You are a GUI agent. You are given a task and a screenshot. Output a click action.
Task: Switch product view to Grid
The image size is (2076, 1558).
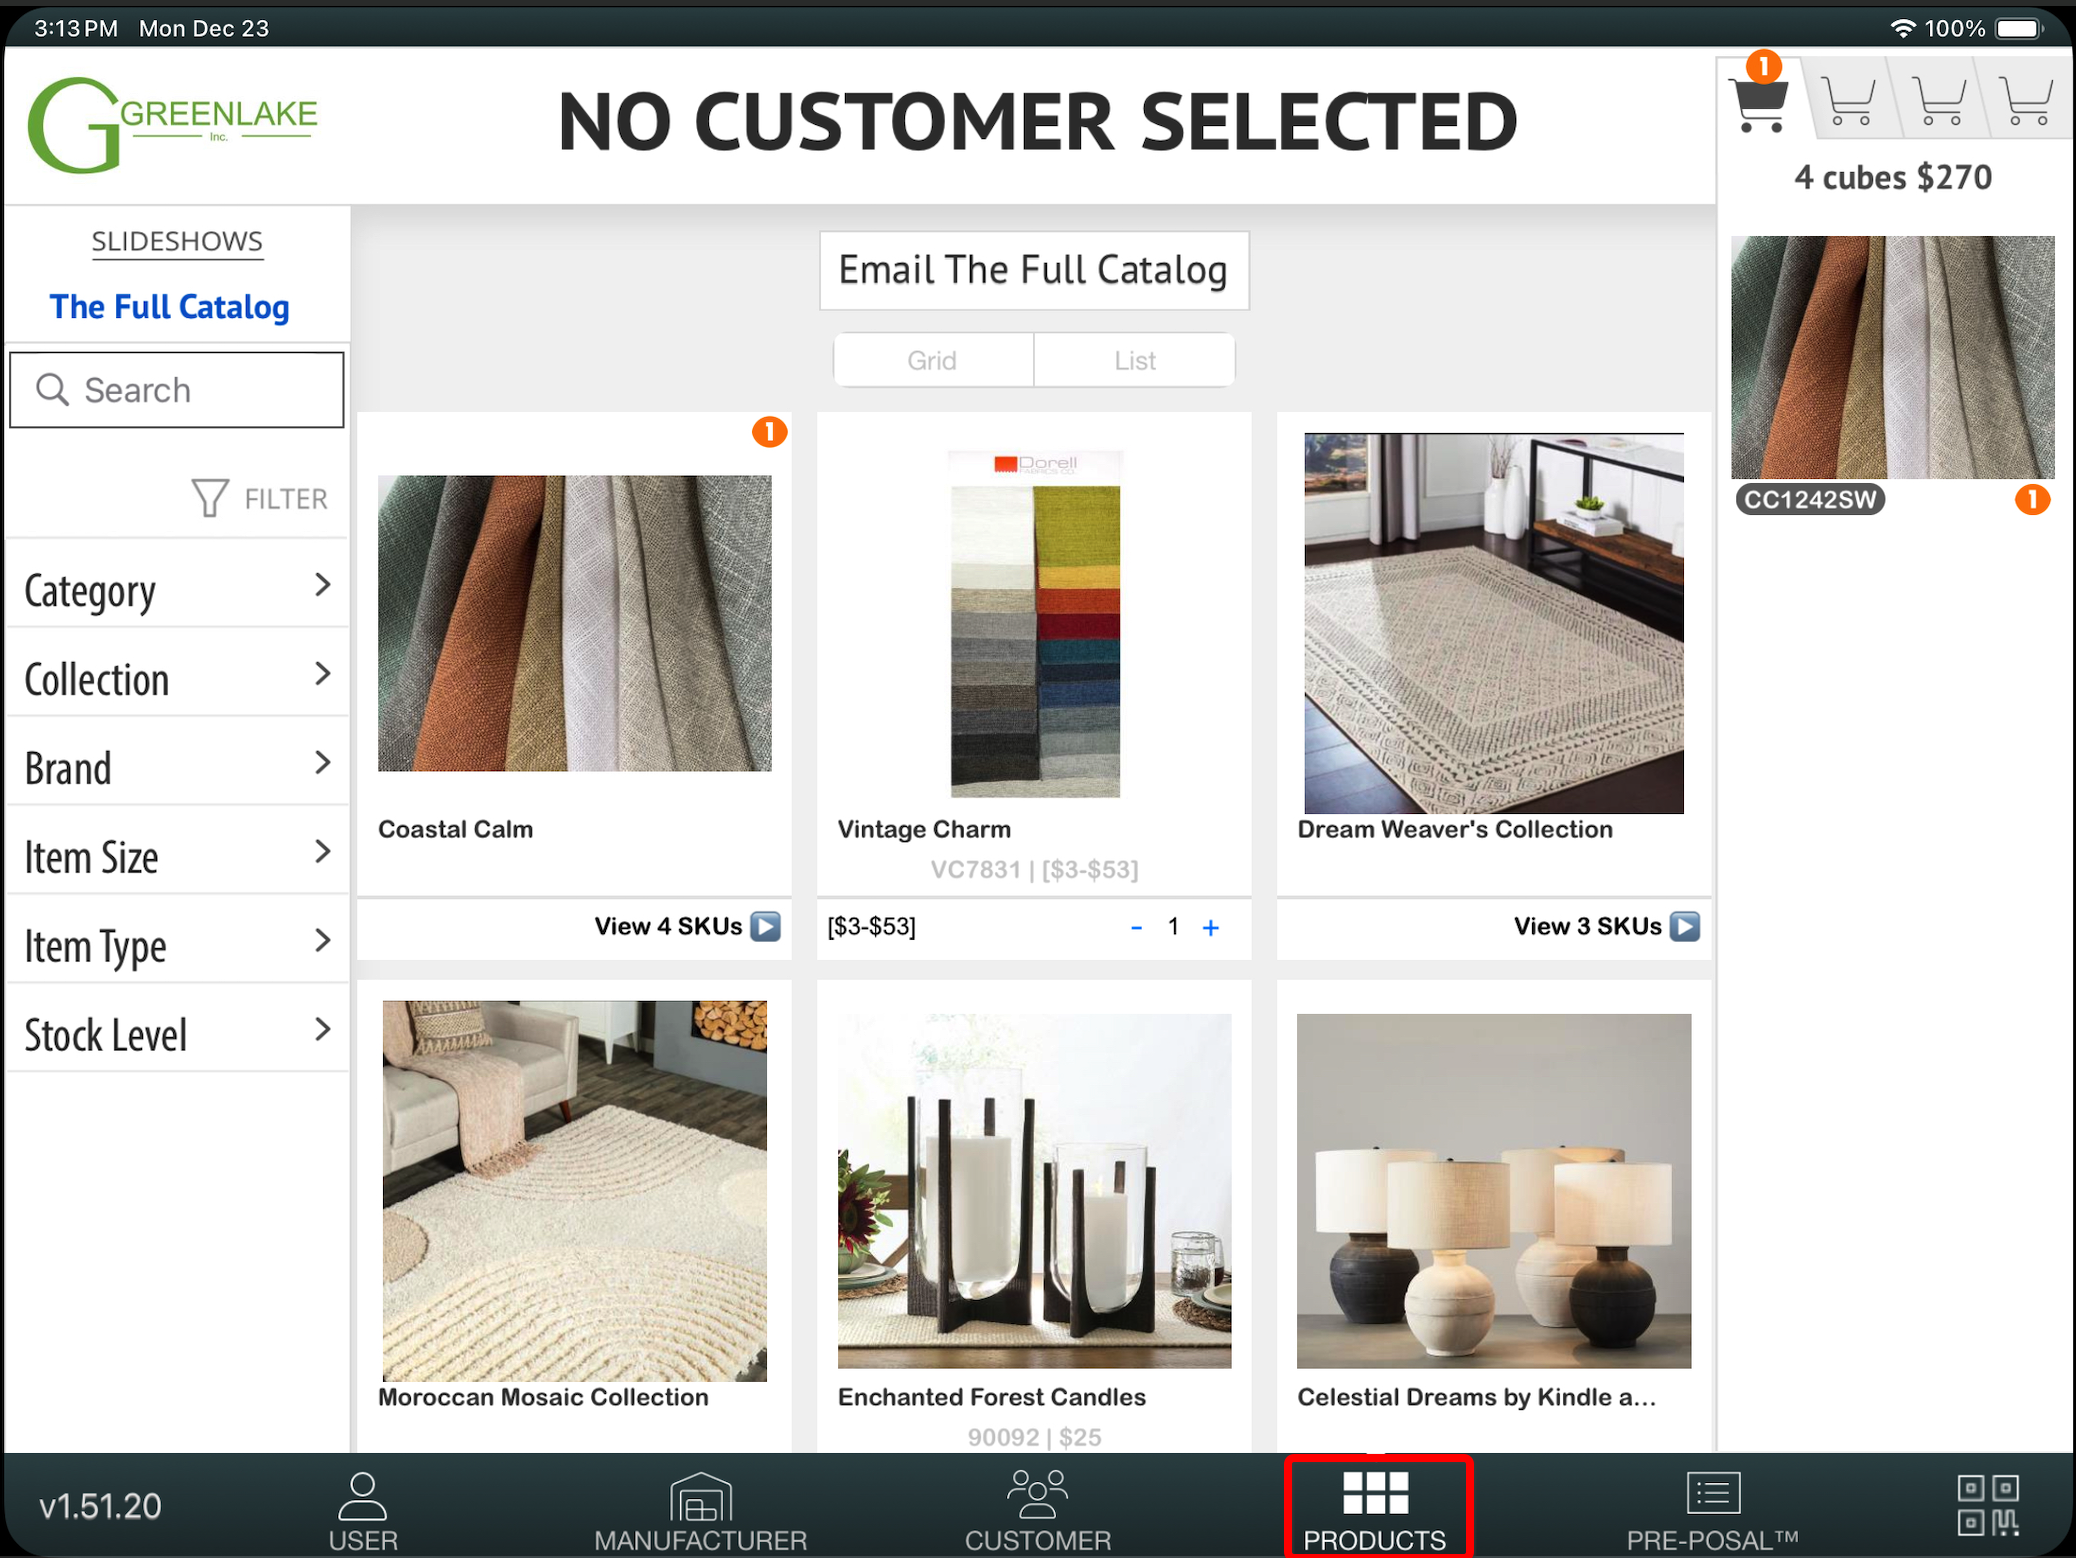click(x=932, y=360)
